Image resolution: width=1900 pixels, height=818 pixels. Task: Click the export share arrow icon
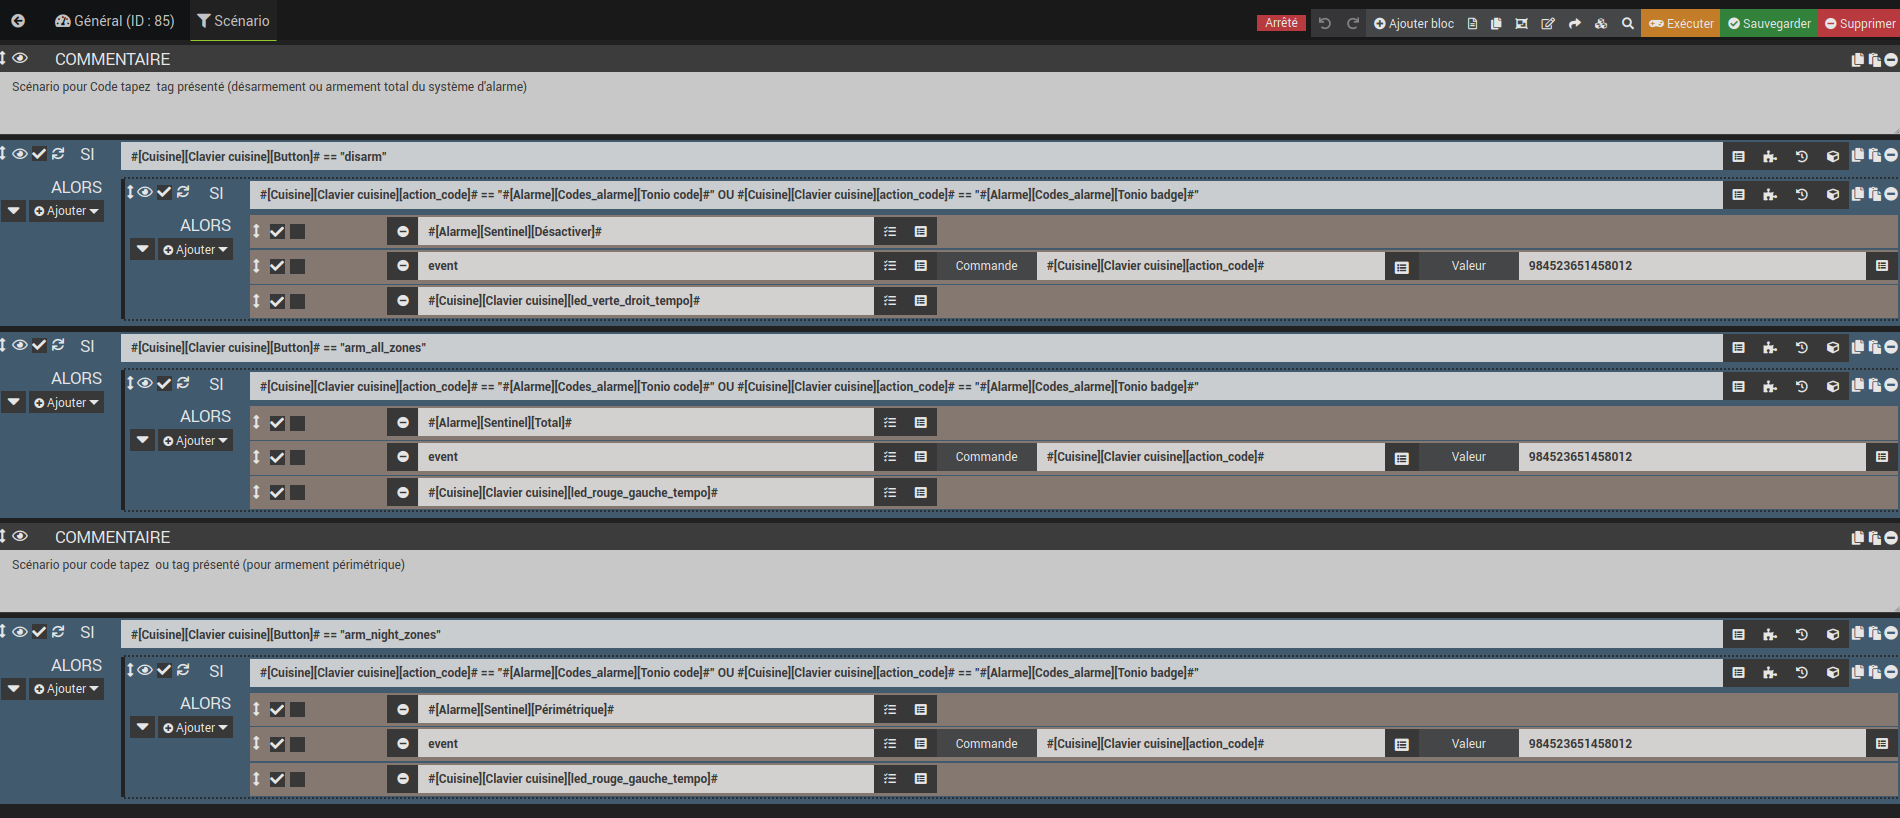coord(1575,23)
